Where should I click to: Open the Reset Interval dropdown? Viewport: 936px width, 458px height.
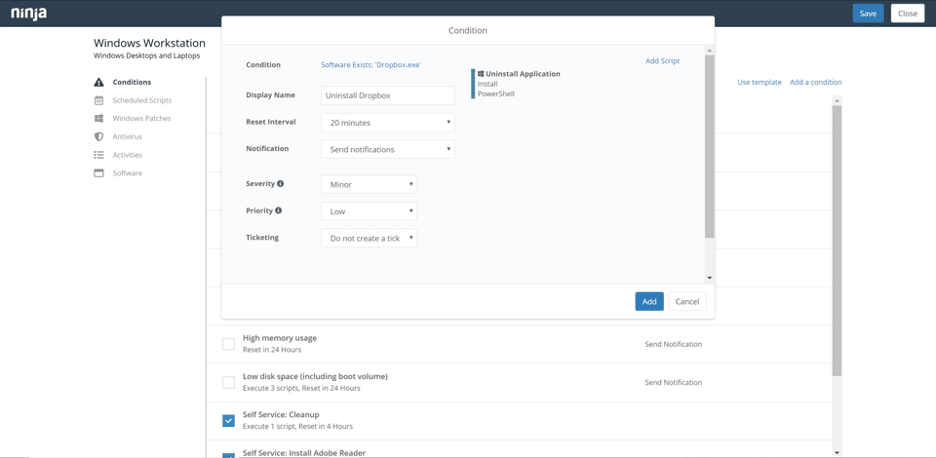click(x=387, y=122)
